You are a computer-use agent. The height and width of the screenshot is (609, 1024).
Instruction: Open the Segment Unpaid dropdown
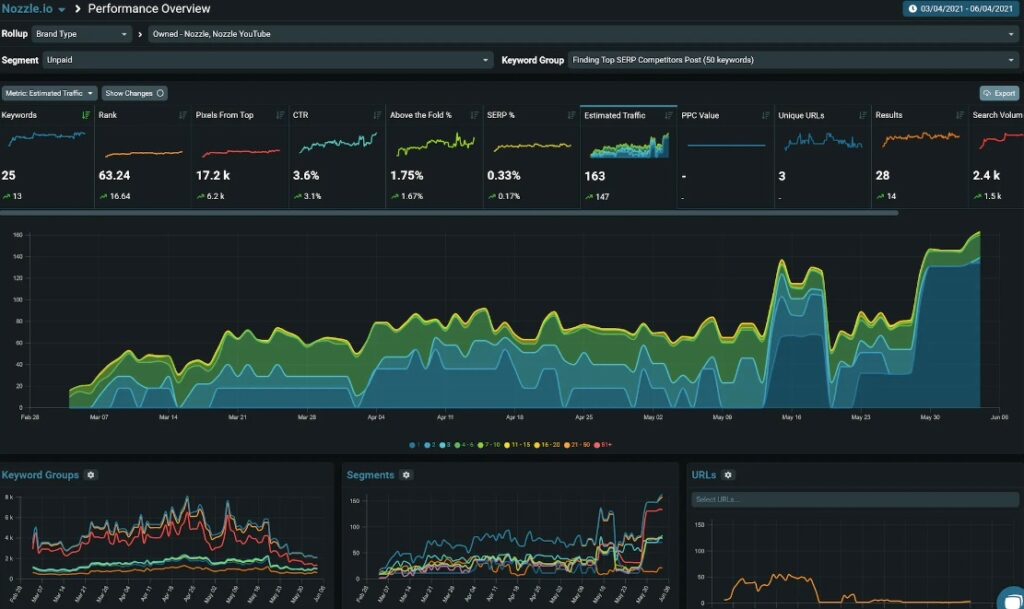[x=268, y=60]
